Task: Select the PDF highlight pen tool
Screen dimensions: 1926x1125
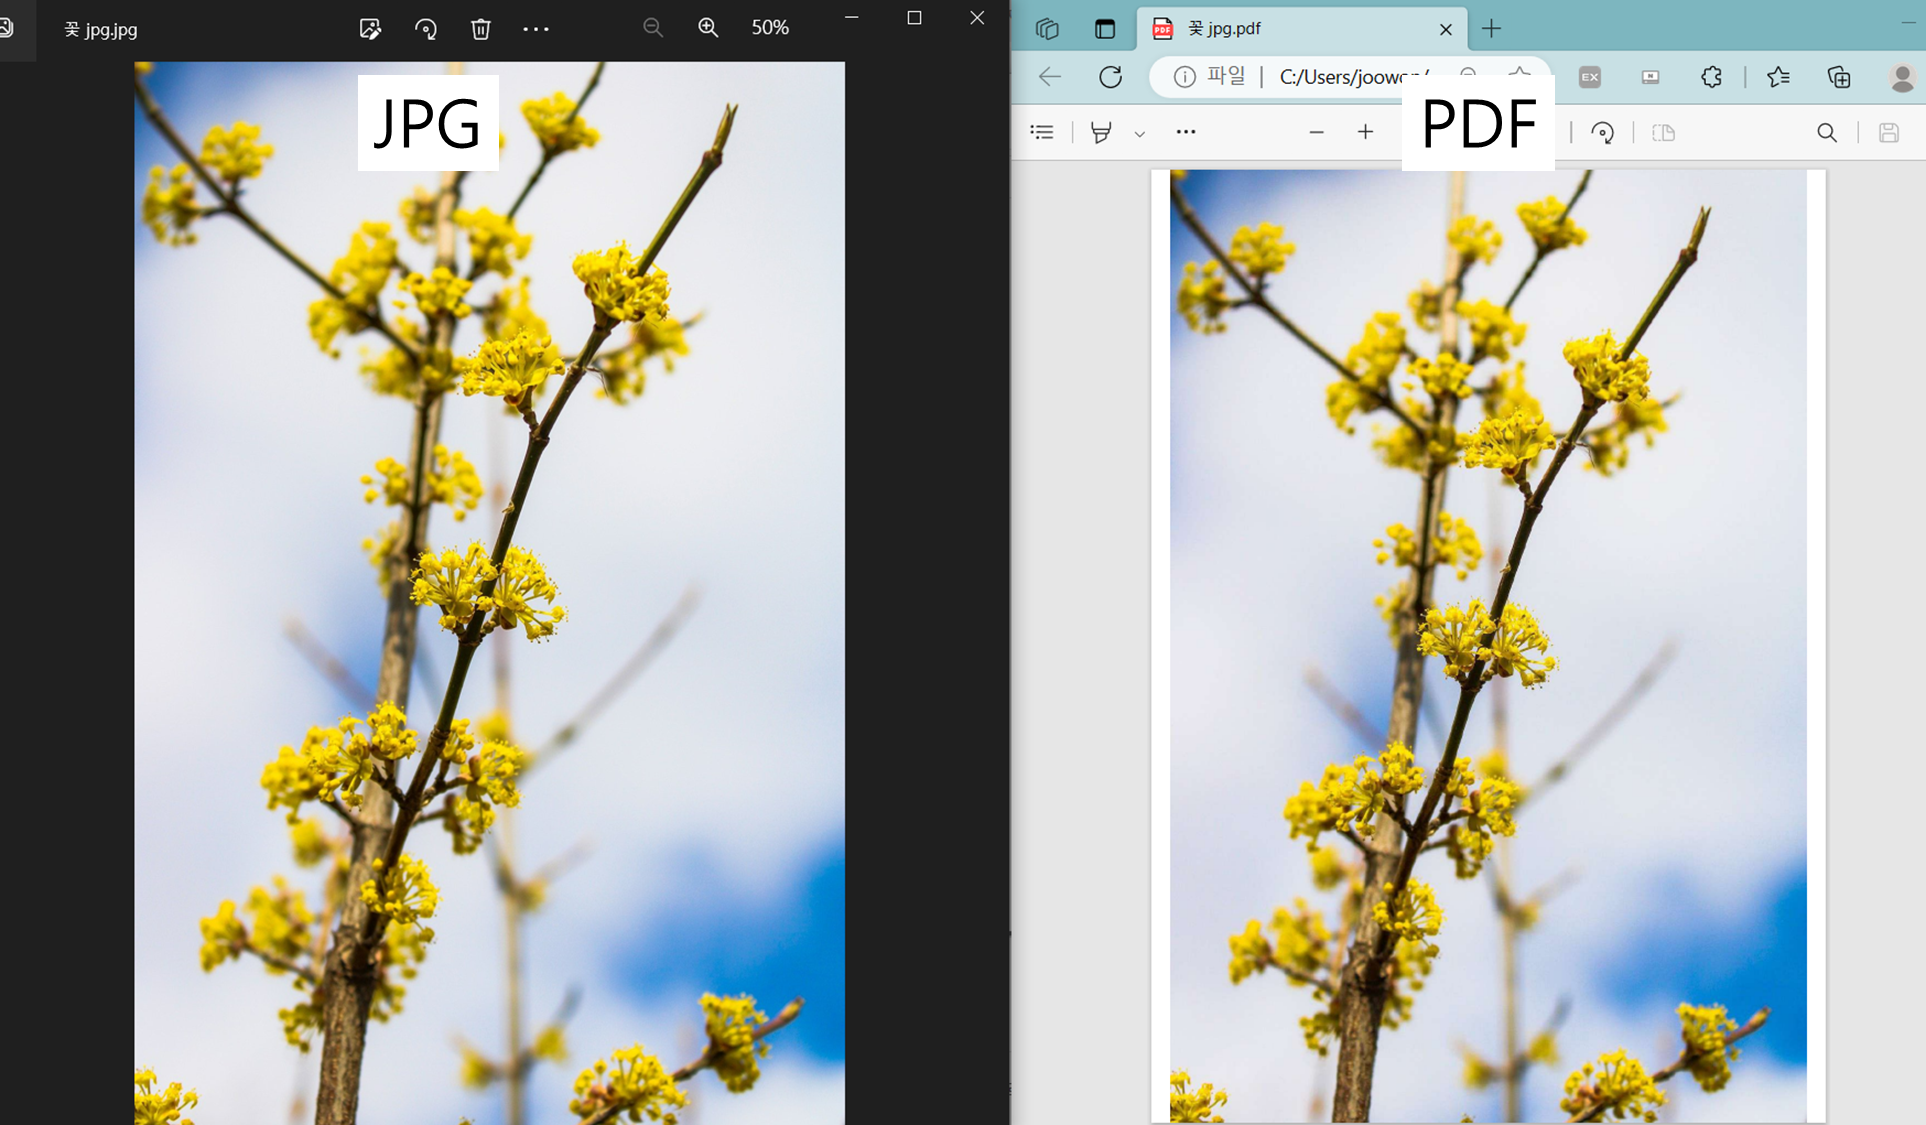Action: click(1101, 132)
